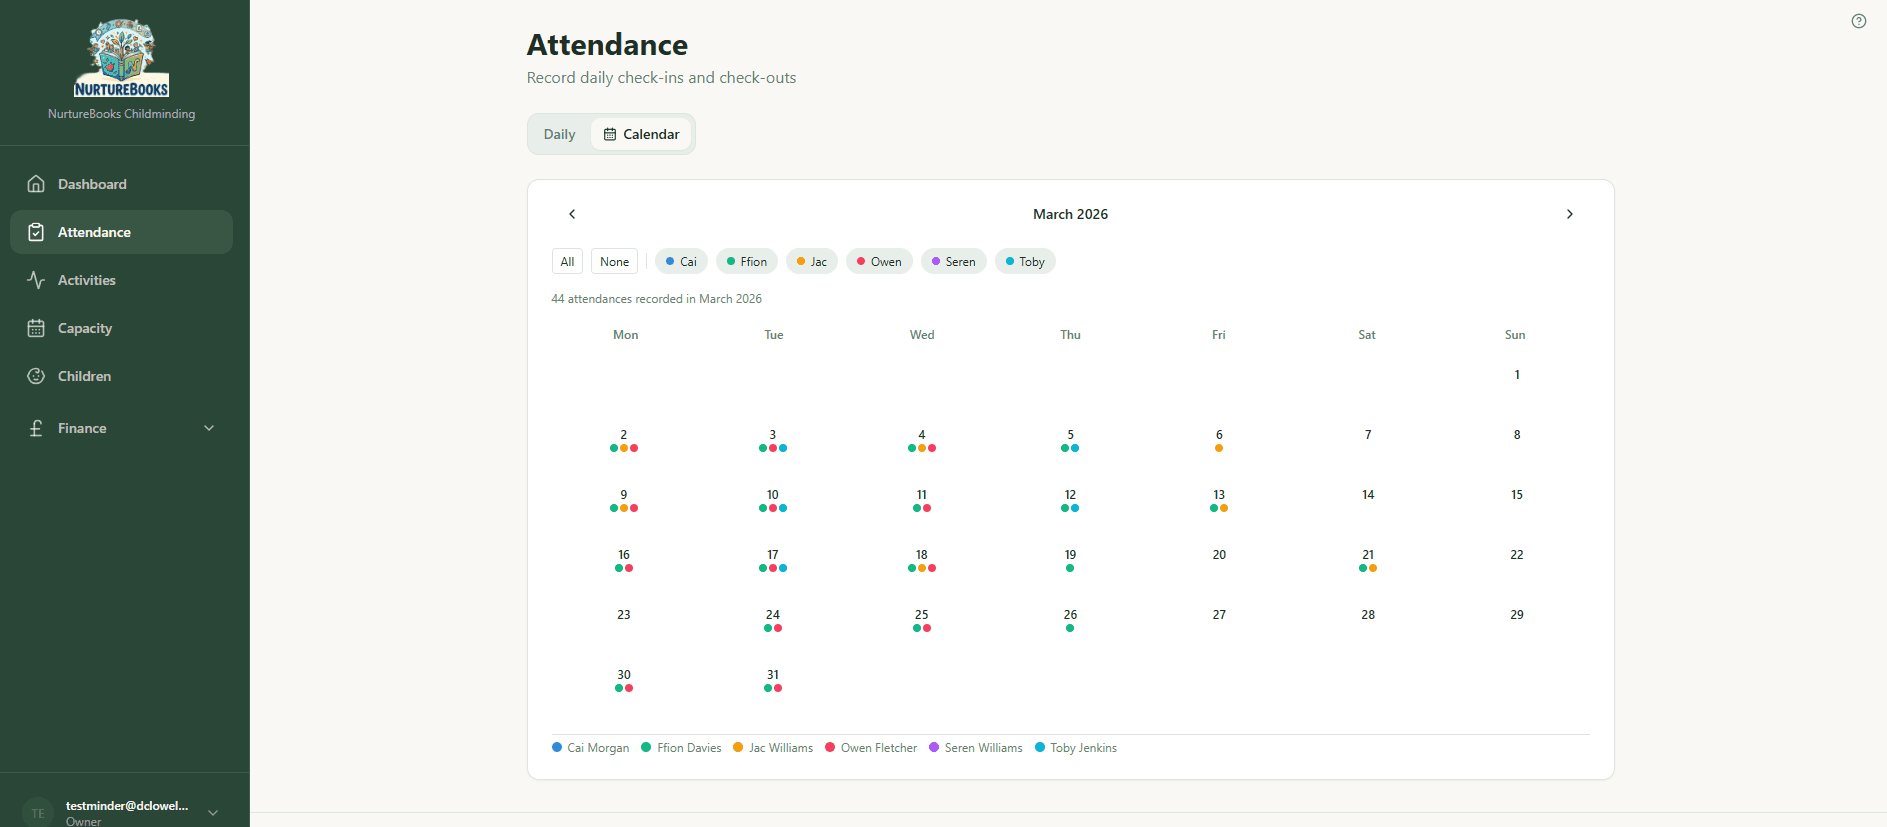The height and width of the screenshot is (827, 1887).
Task: Toggle the Cai child filter chip
Action: point(681,262)
